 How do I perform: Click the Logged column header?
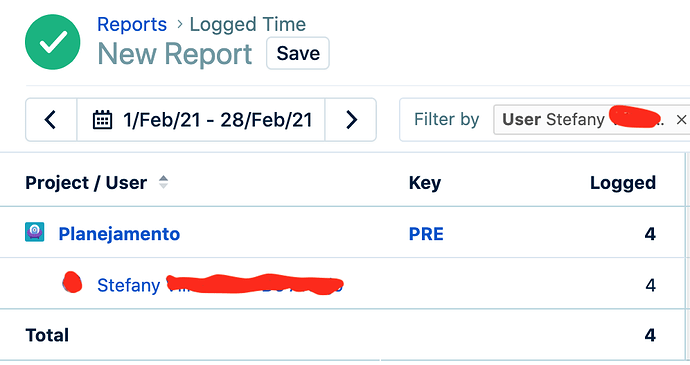coord(623,183)
